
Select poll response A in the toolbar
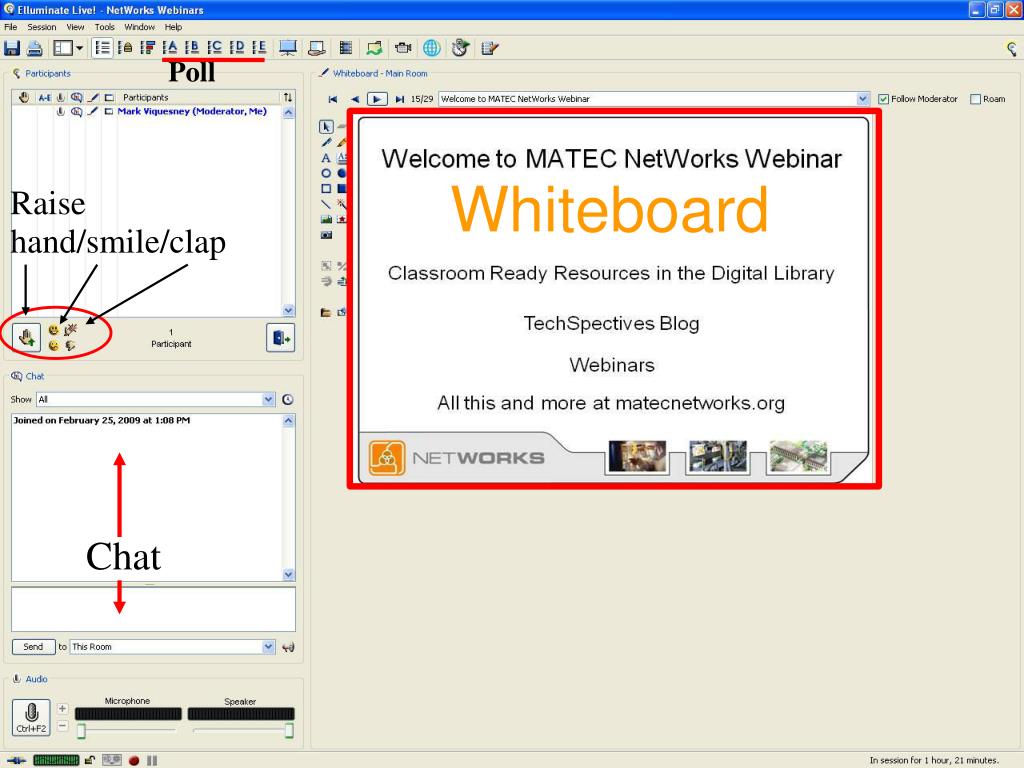[170, 48]
